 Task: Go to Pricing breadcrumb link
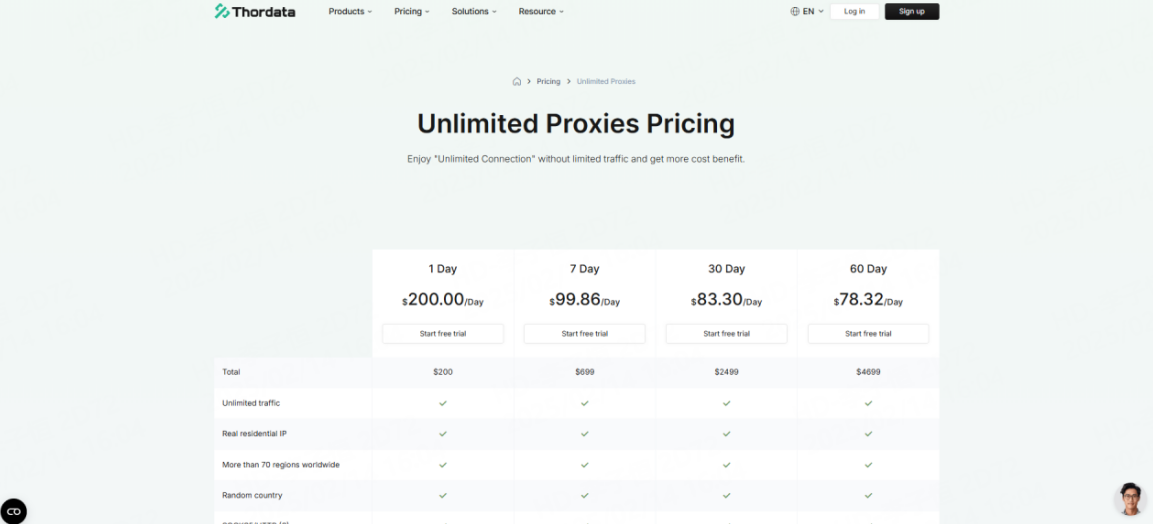pos(548,81)
